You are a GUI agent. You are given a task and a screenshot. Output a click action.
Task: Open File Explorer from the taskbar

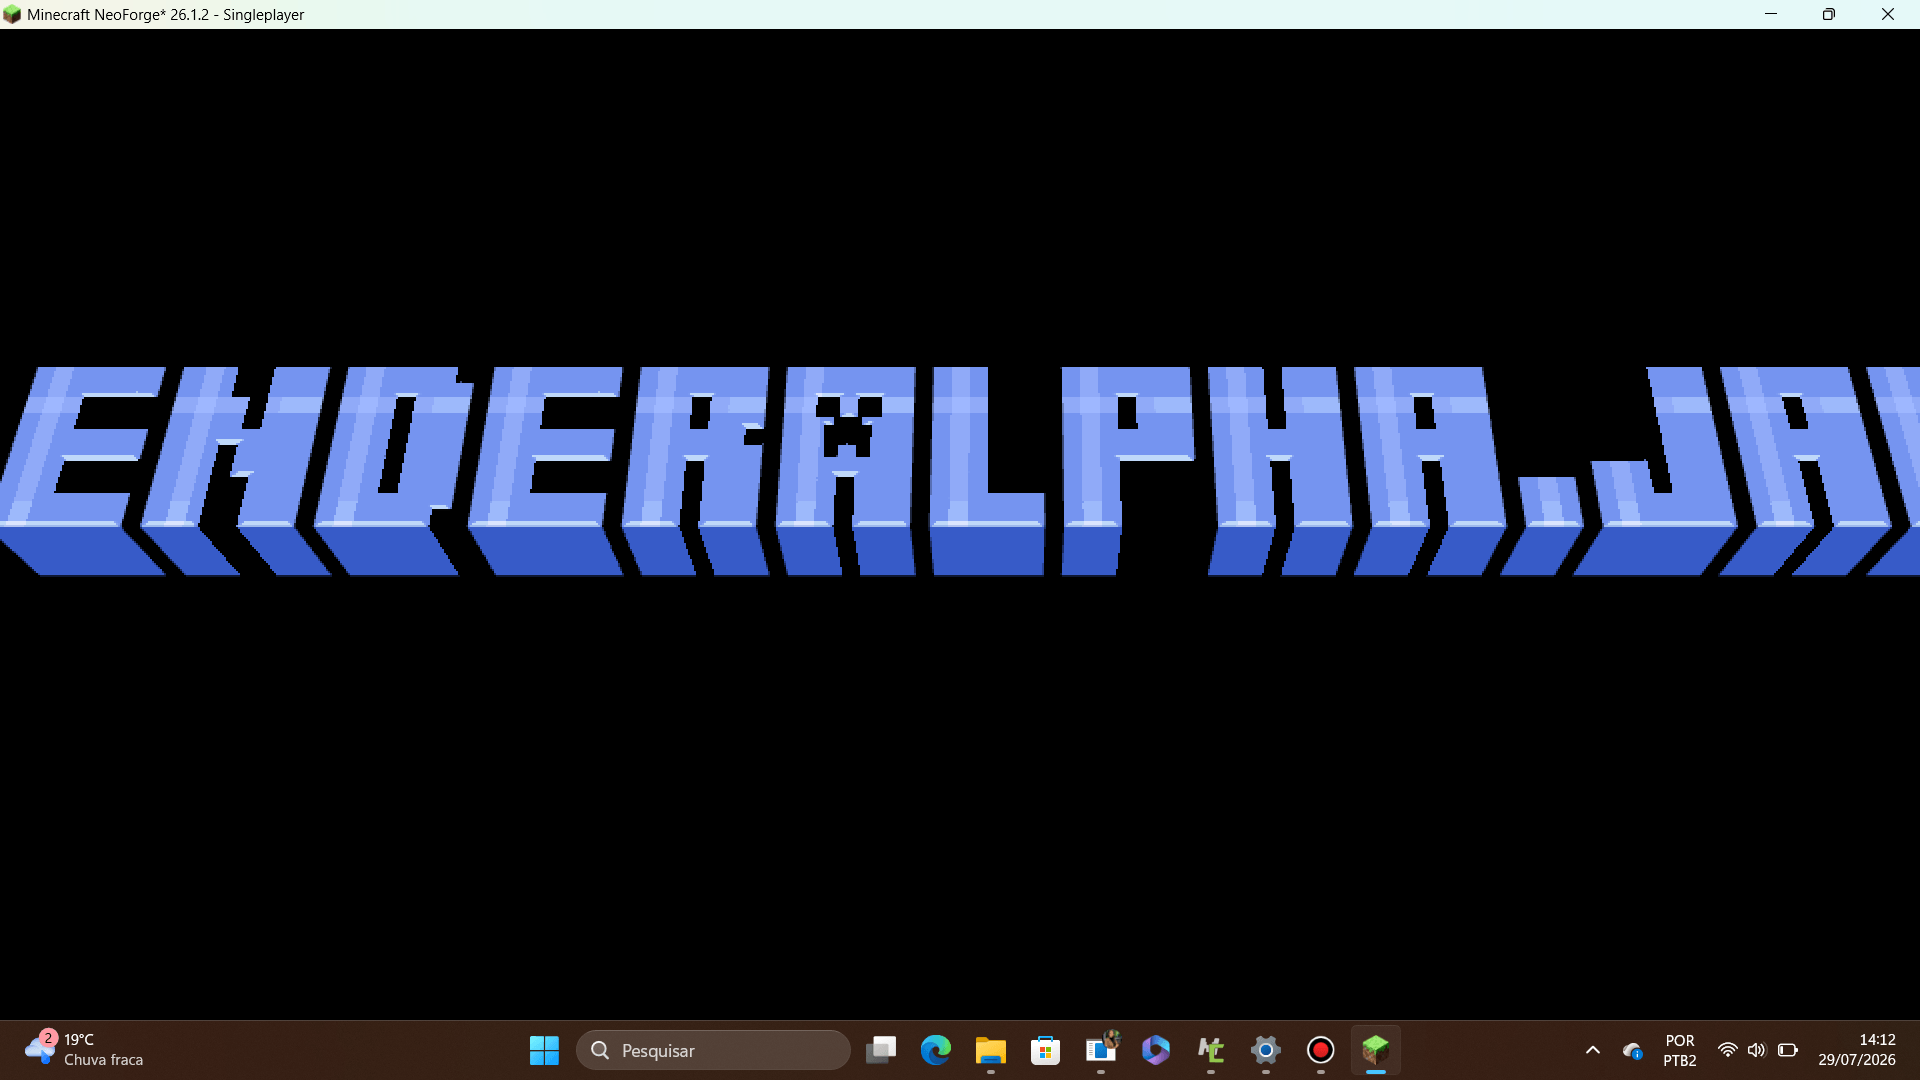click(x=991, y=1050)
